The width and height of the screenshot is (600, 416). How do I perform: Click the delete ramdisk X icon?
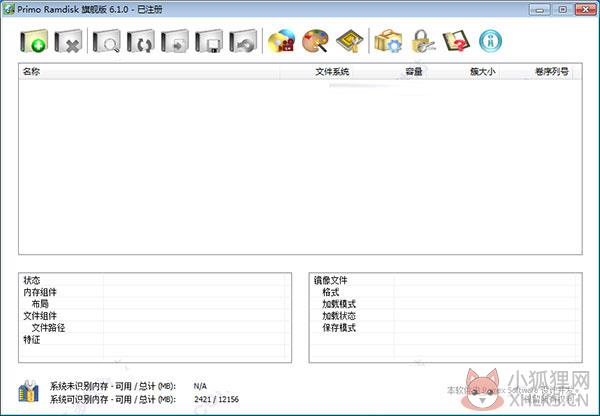pyautogui.click(x=68, y=41)
